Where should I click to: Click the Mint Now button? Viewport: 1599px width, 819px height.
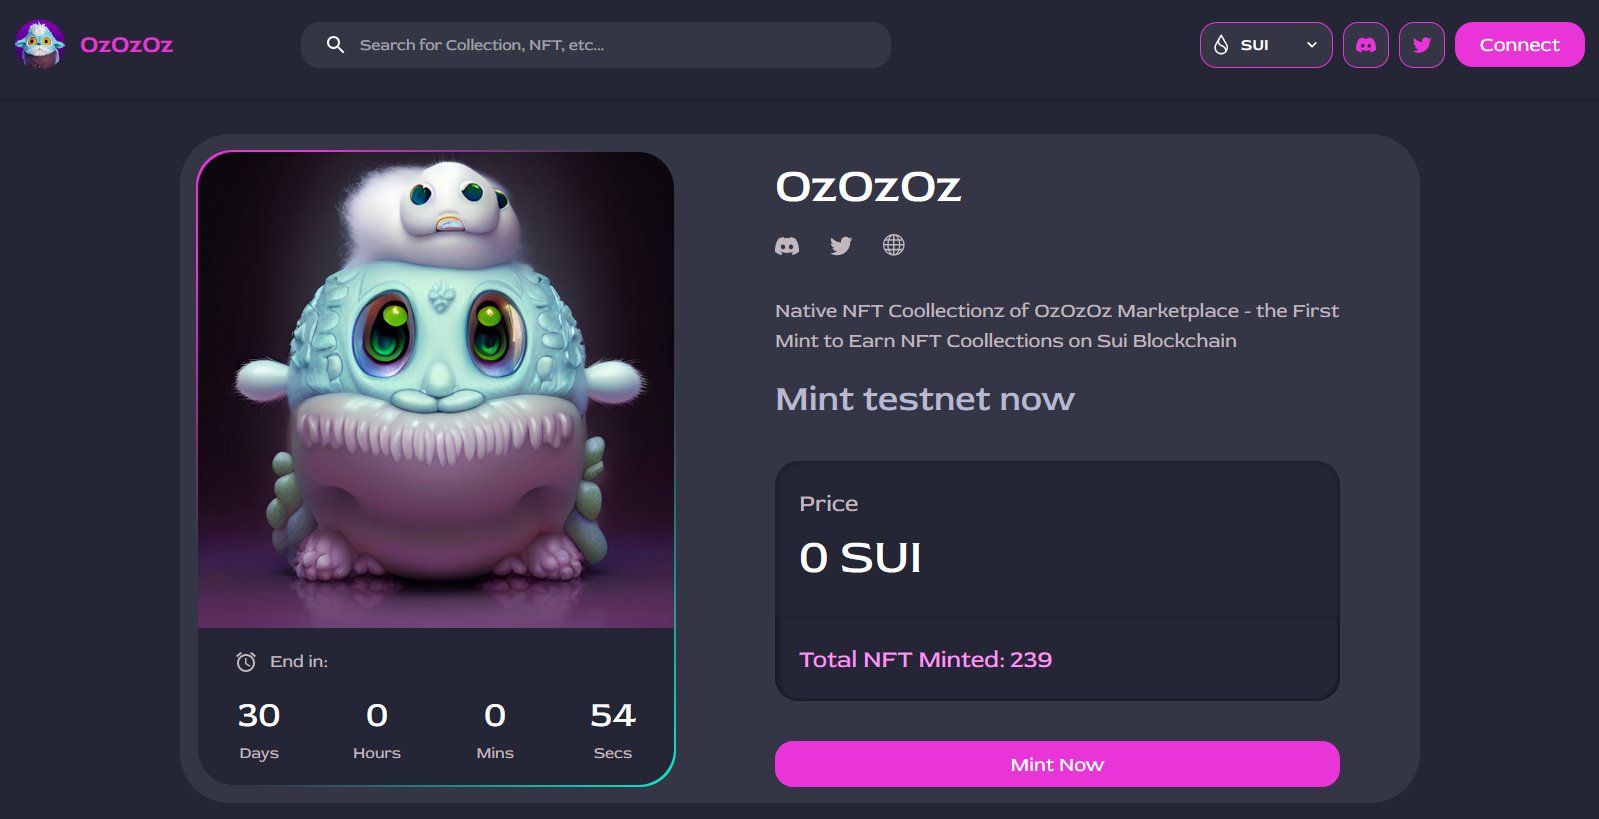click(x=1057, y=764)
